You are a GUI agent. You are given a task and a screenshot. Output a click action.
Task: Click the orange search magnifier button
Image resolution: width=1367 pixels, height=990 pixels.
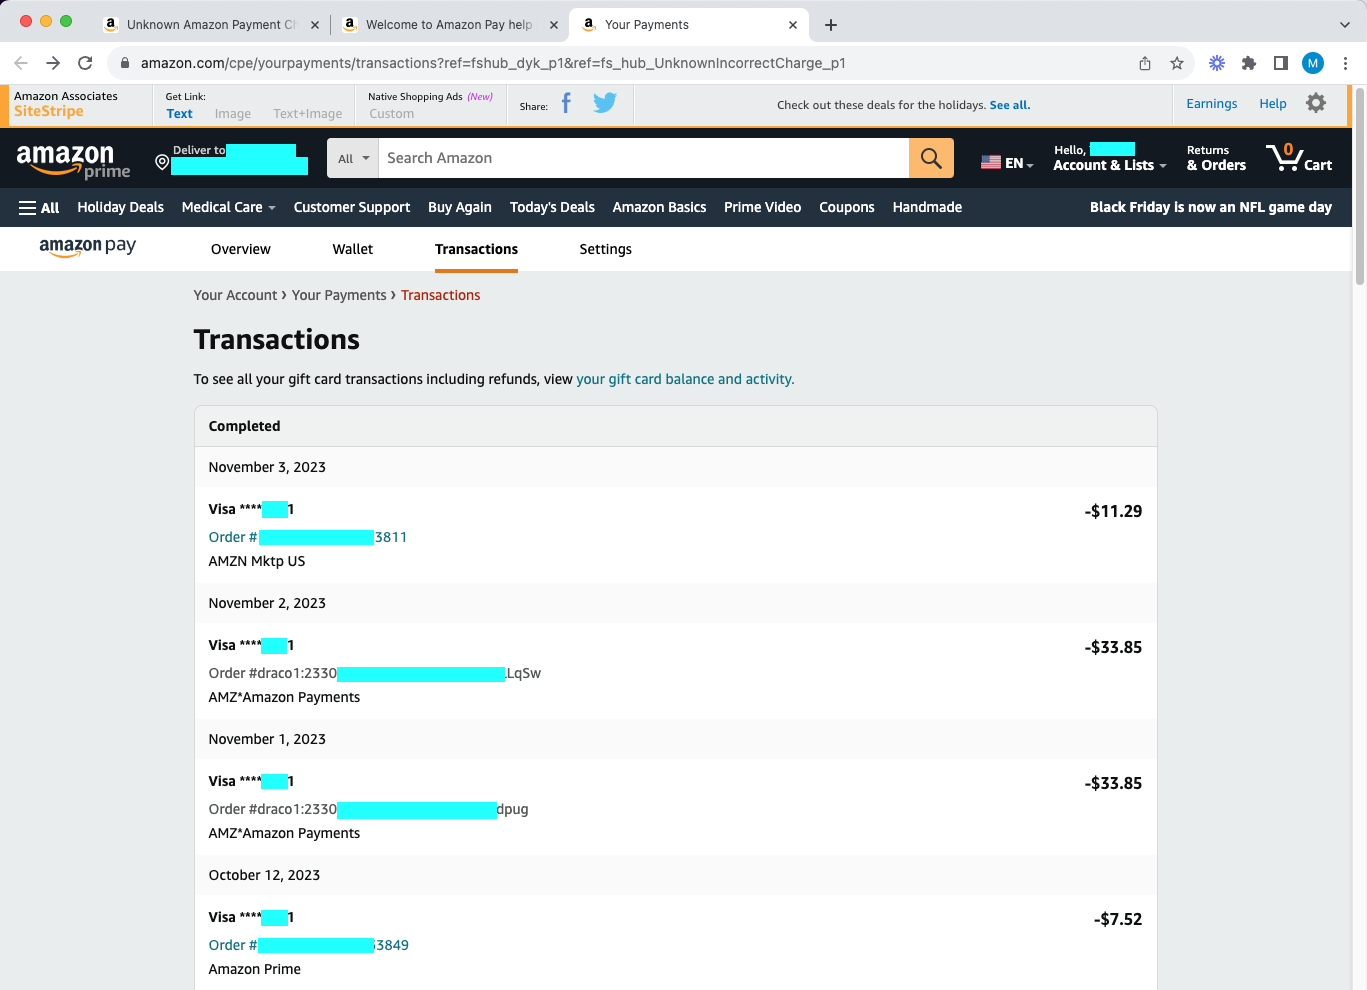click(x=931, y=158)
